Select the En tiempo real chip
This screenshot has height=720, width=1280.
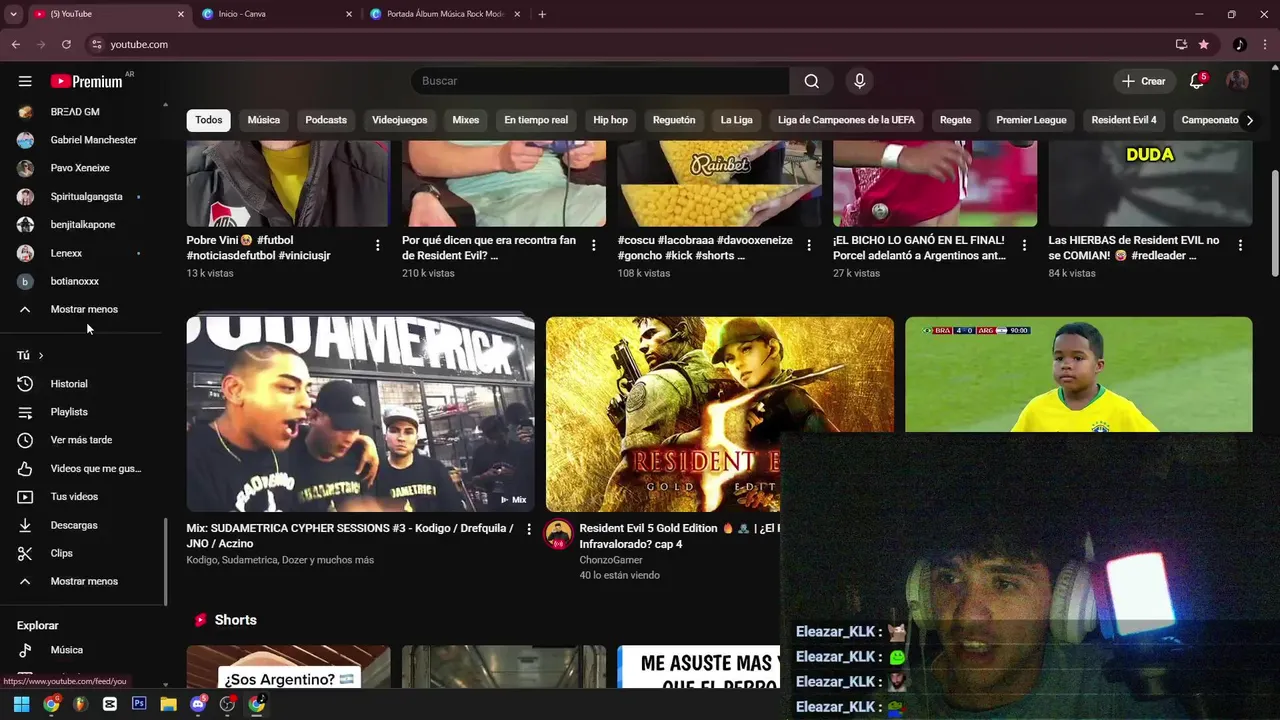coord(536,120)
